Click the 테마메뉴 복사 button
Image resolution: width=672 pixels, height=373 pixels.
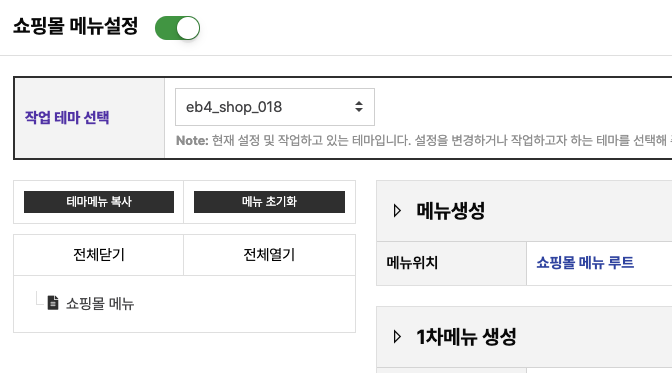click(99, 202)
